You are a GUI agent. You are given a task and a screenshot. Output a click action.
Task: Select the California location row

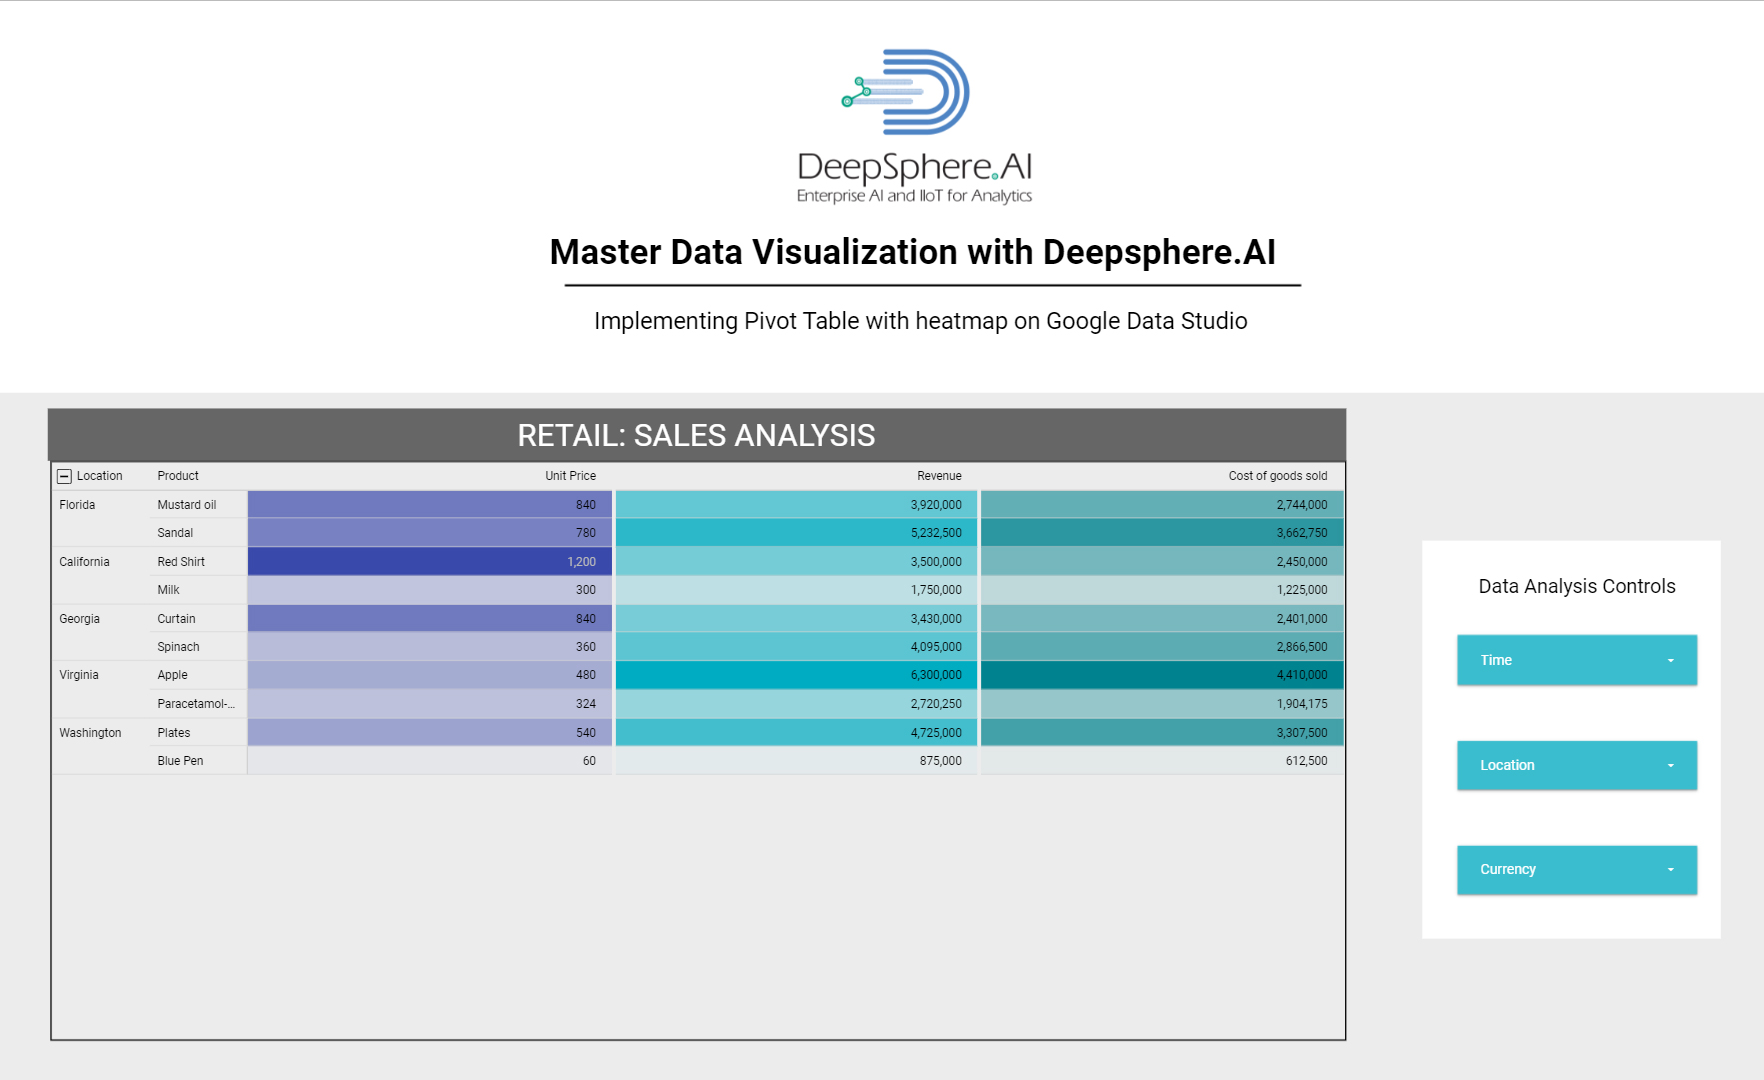coord(84,562)
